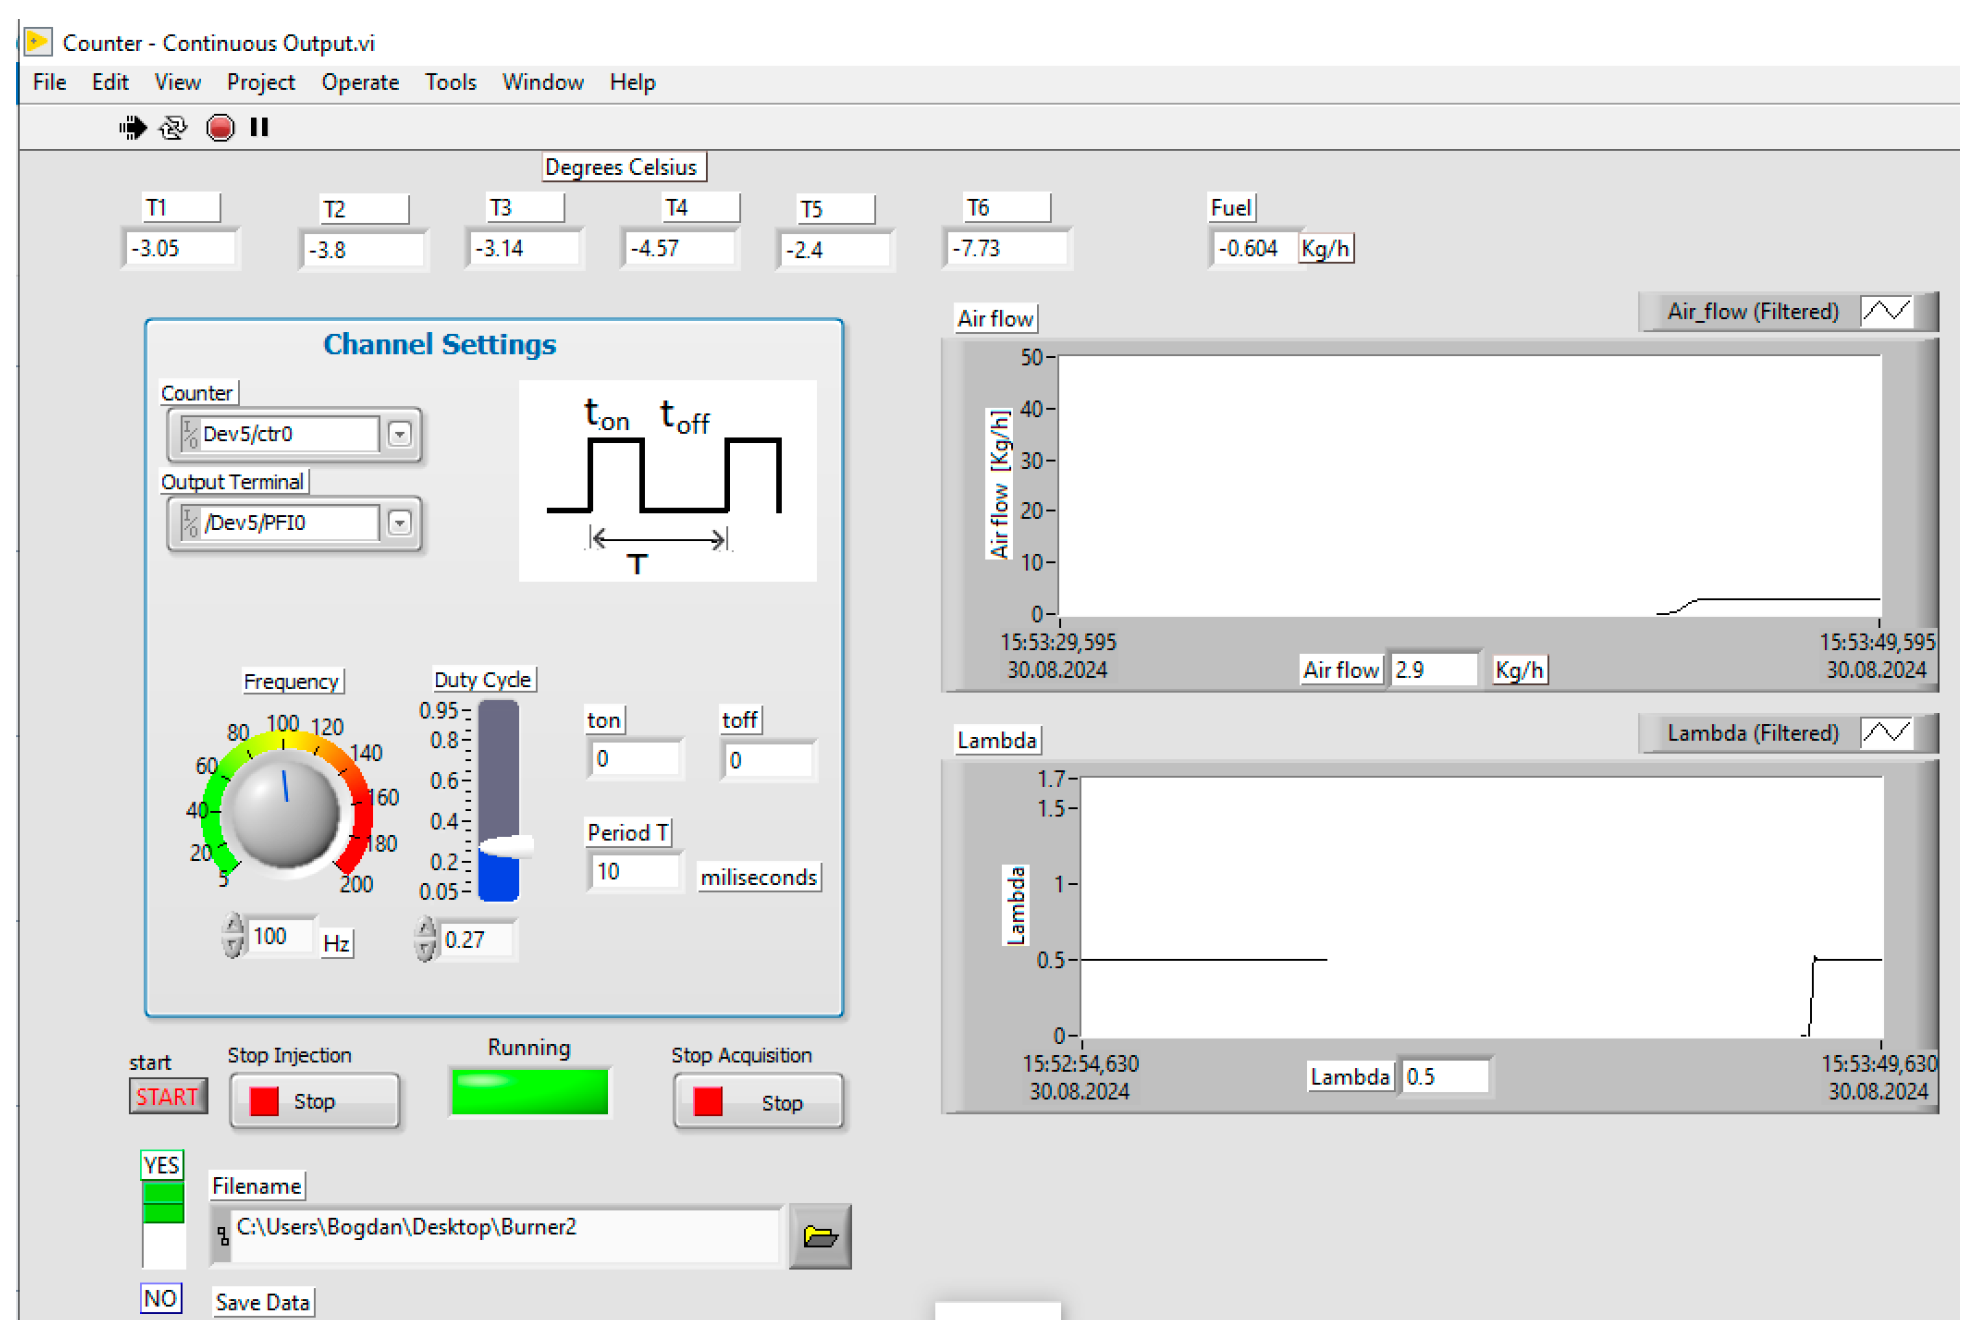1979x1341 pixels.
Task: Click the Air_flow (Filtered) plot legend icon
Action: point(1885,312)
